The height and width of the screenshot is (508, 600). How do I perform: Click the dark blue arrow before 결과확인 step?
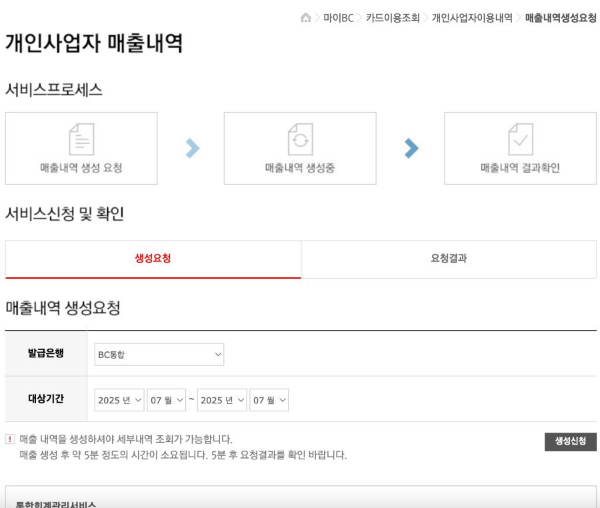click(411, 148)
